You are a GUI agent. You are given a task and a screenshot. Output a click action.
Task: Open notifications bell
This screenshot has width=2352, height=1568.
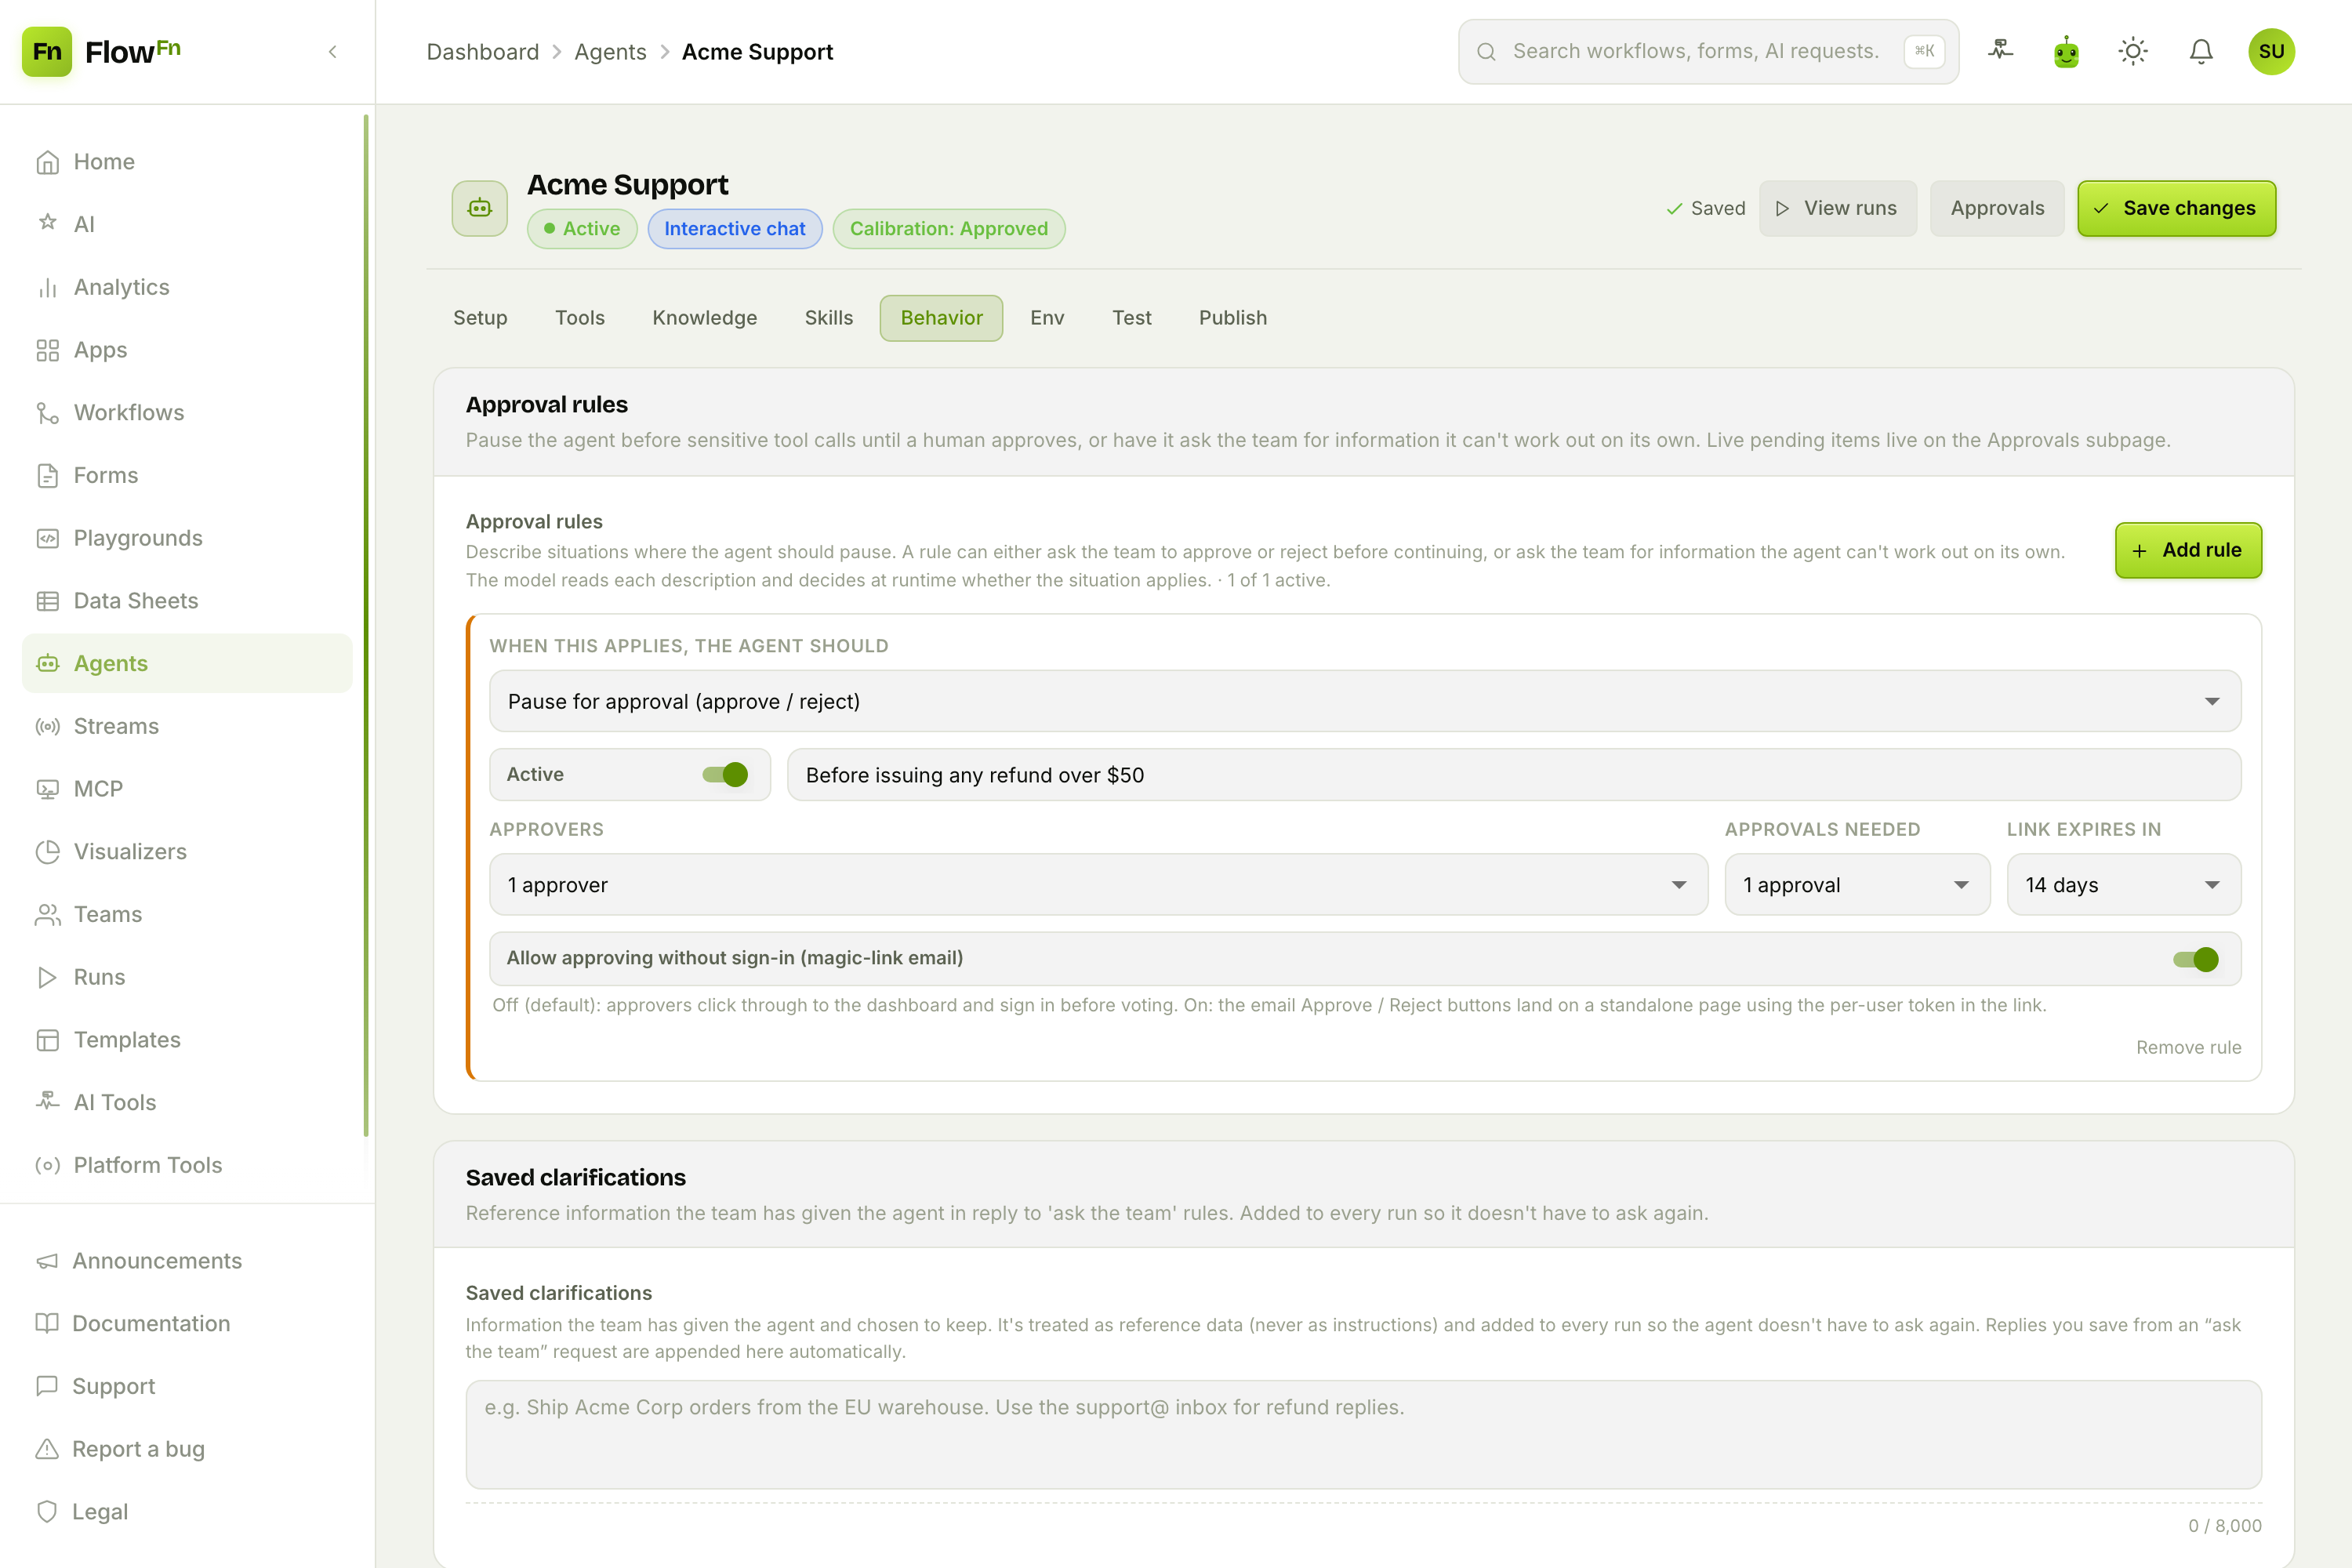click(x=2201, y=51)
